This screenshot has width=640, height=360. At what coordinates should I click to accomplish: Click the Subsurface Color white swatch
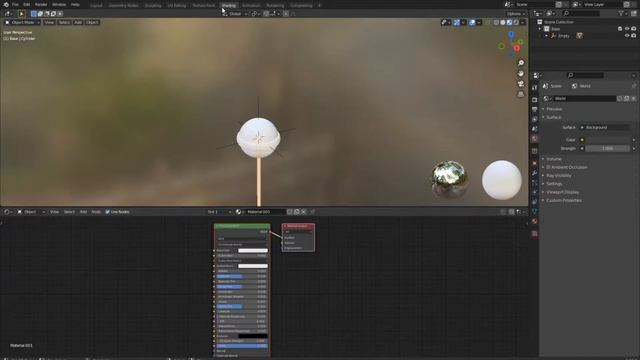pyautogui.click(x=253, y=266)
